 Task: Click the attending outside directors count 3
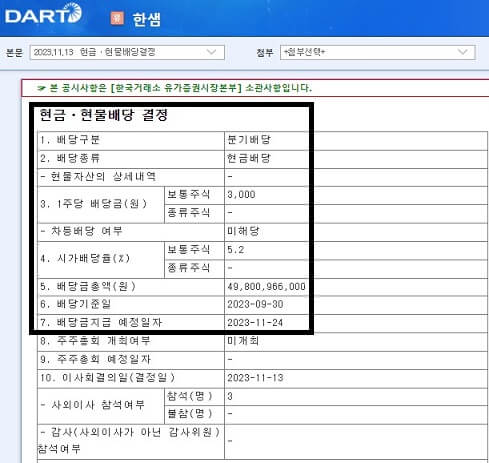click(x=230, y=396)
